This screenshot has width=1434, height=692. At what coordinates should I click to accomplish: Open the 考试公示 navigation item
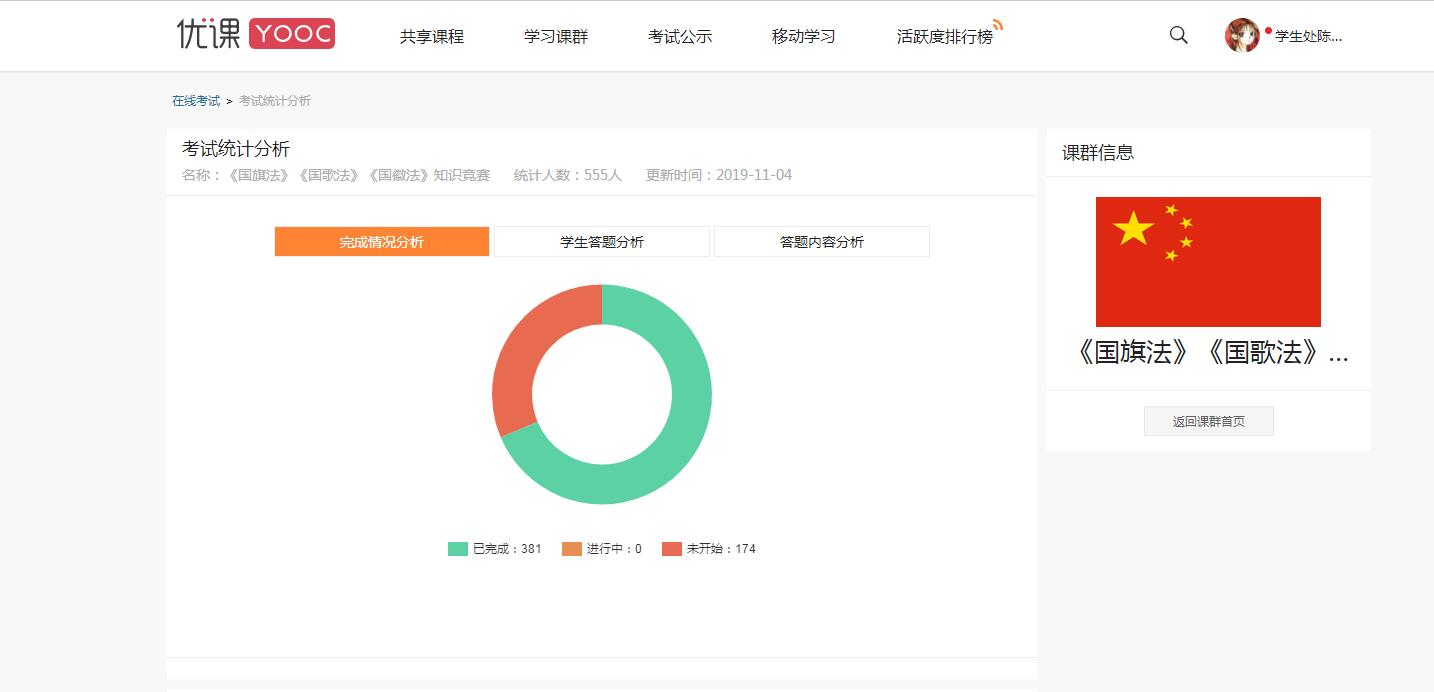click(680, 36)
